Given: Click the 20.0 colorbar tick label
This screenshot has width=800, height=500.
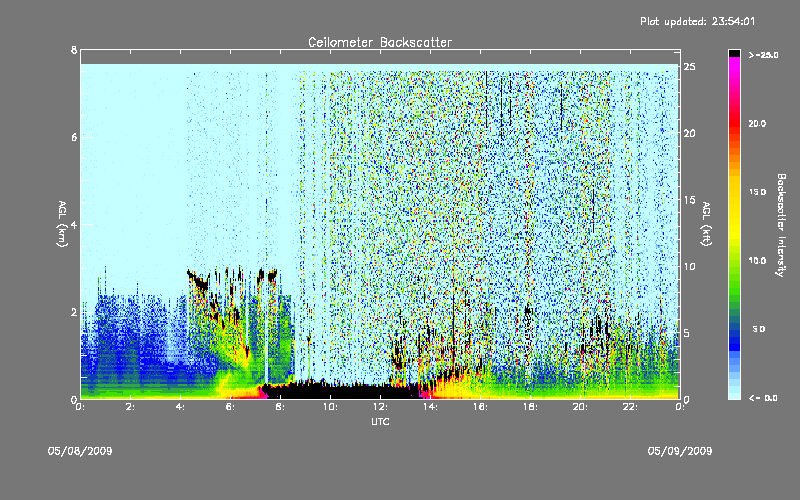Looking at the screenshot, I should click(x=757, y=123).
